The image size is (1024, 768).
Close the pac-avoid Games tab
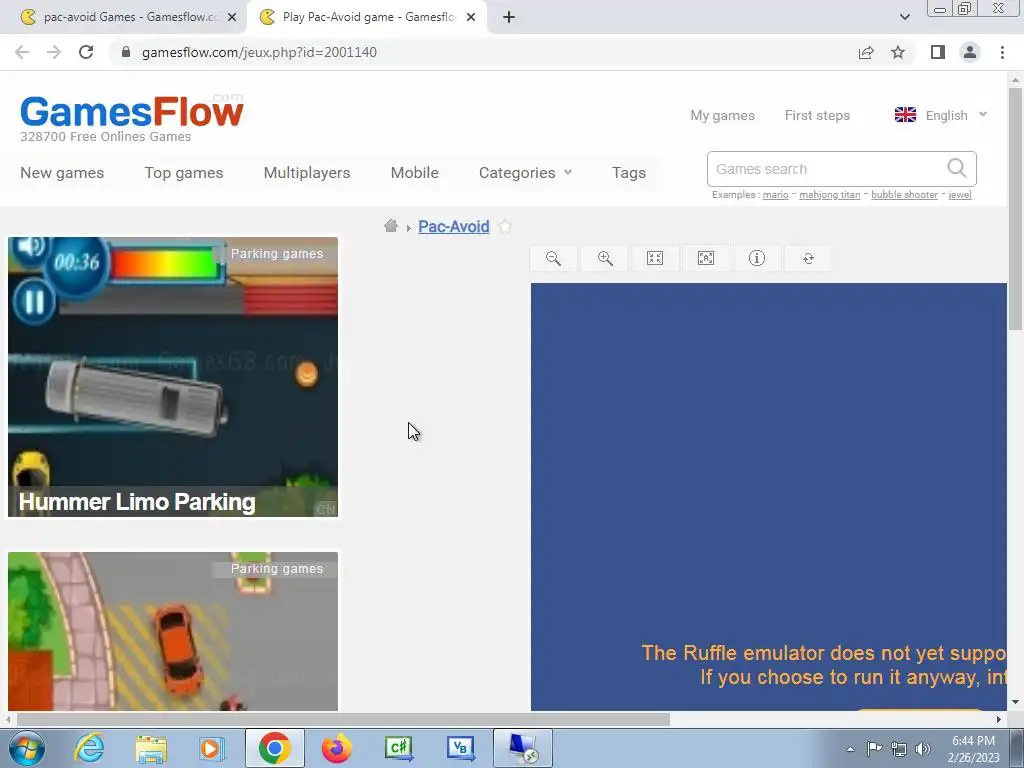[x=232, y=17]
